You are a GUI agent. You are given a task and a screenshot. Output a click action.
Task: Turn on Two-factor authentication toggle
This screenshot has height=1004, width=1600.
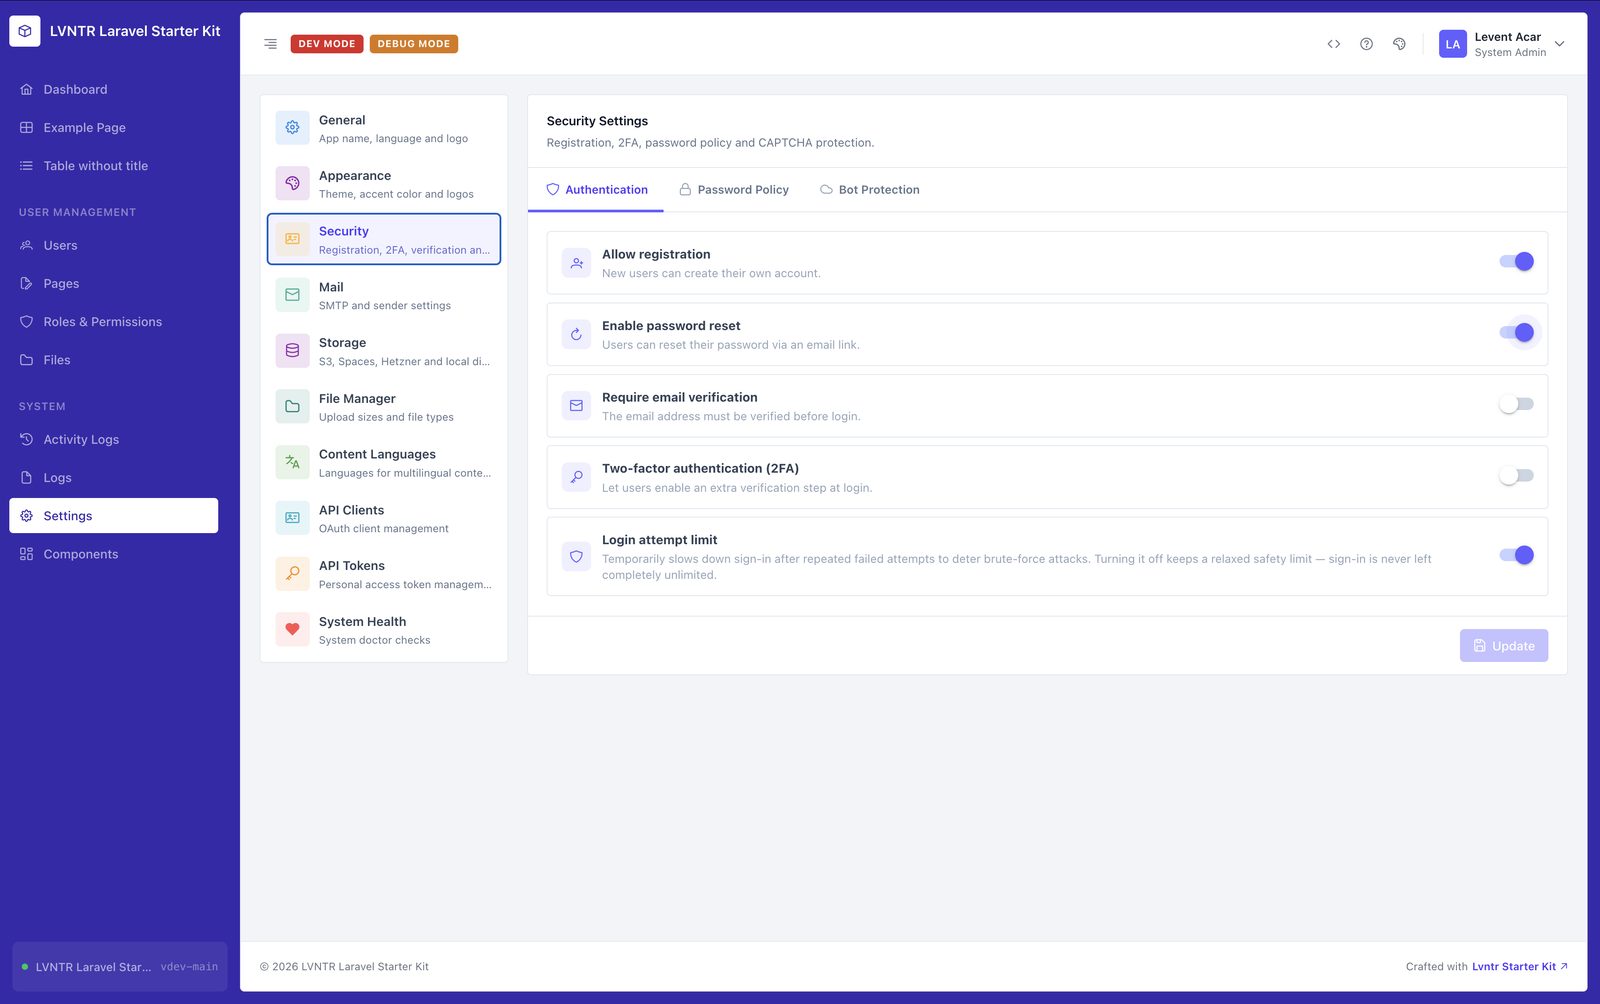coord(1516,476)
